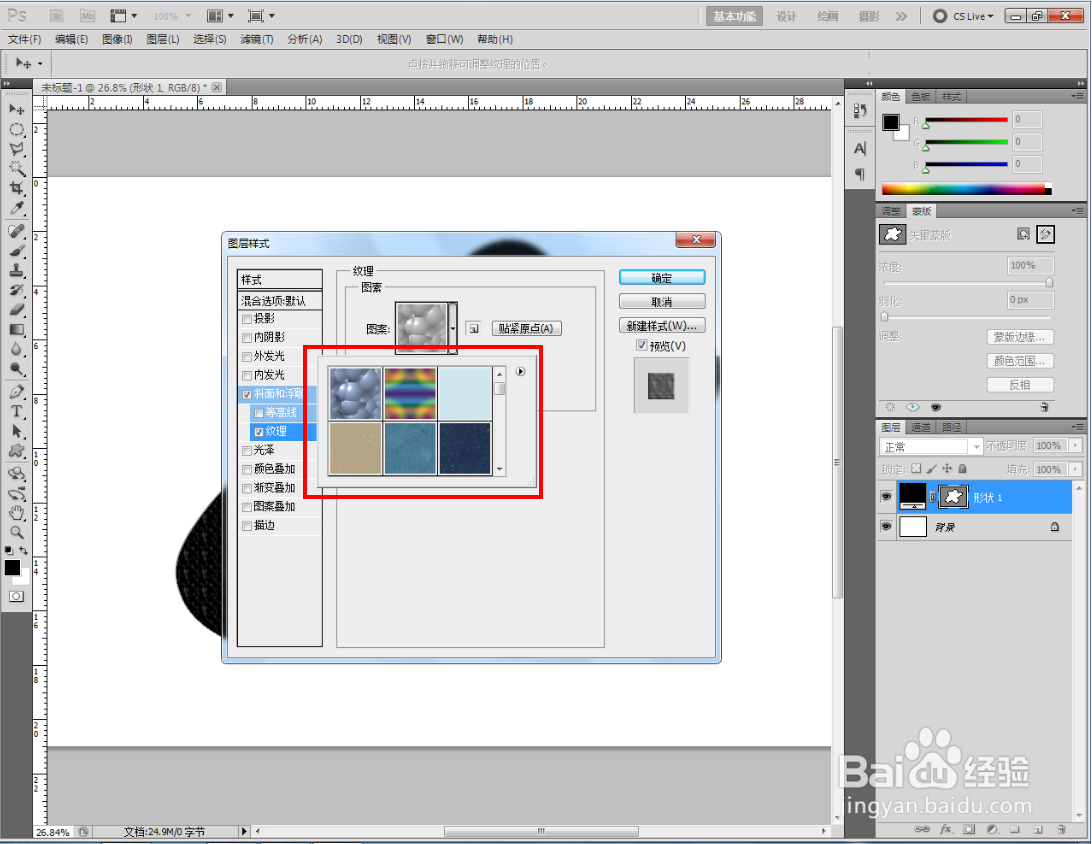Choose the dark navy pattern thumbnail
Screen dimensions: 1092x844
[x=465, y=448]
